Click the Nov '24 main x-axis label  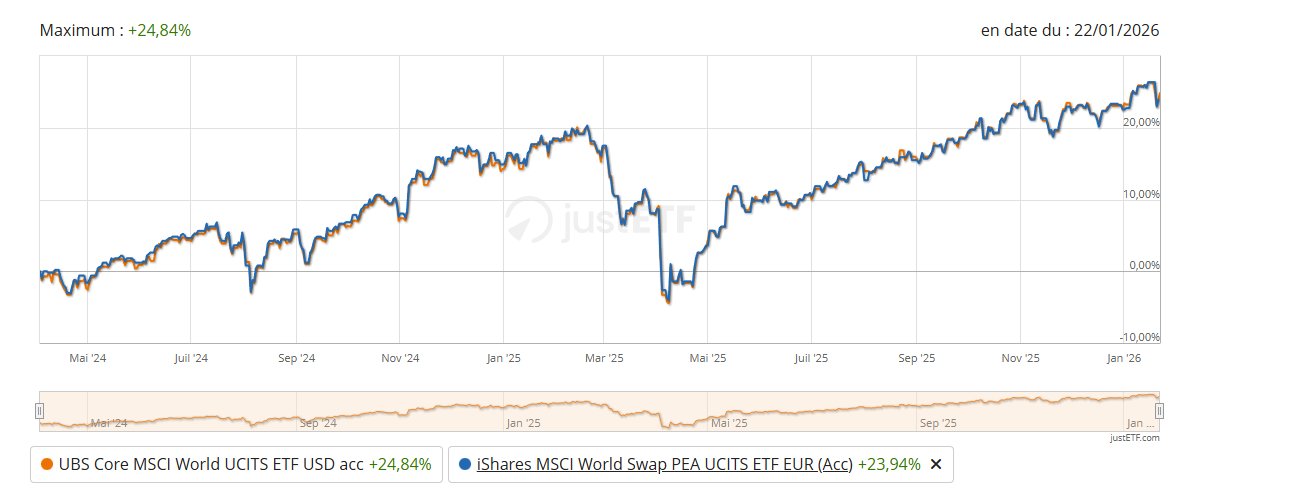pyautogui.click(x=400, y=358)
